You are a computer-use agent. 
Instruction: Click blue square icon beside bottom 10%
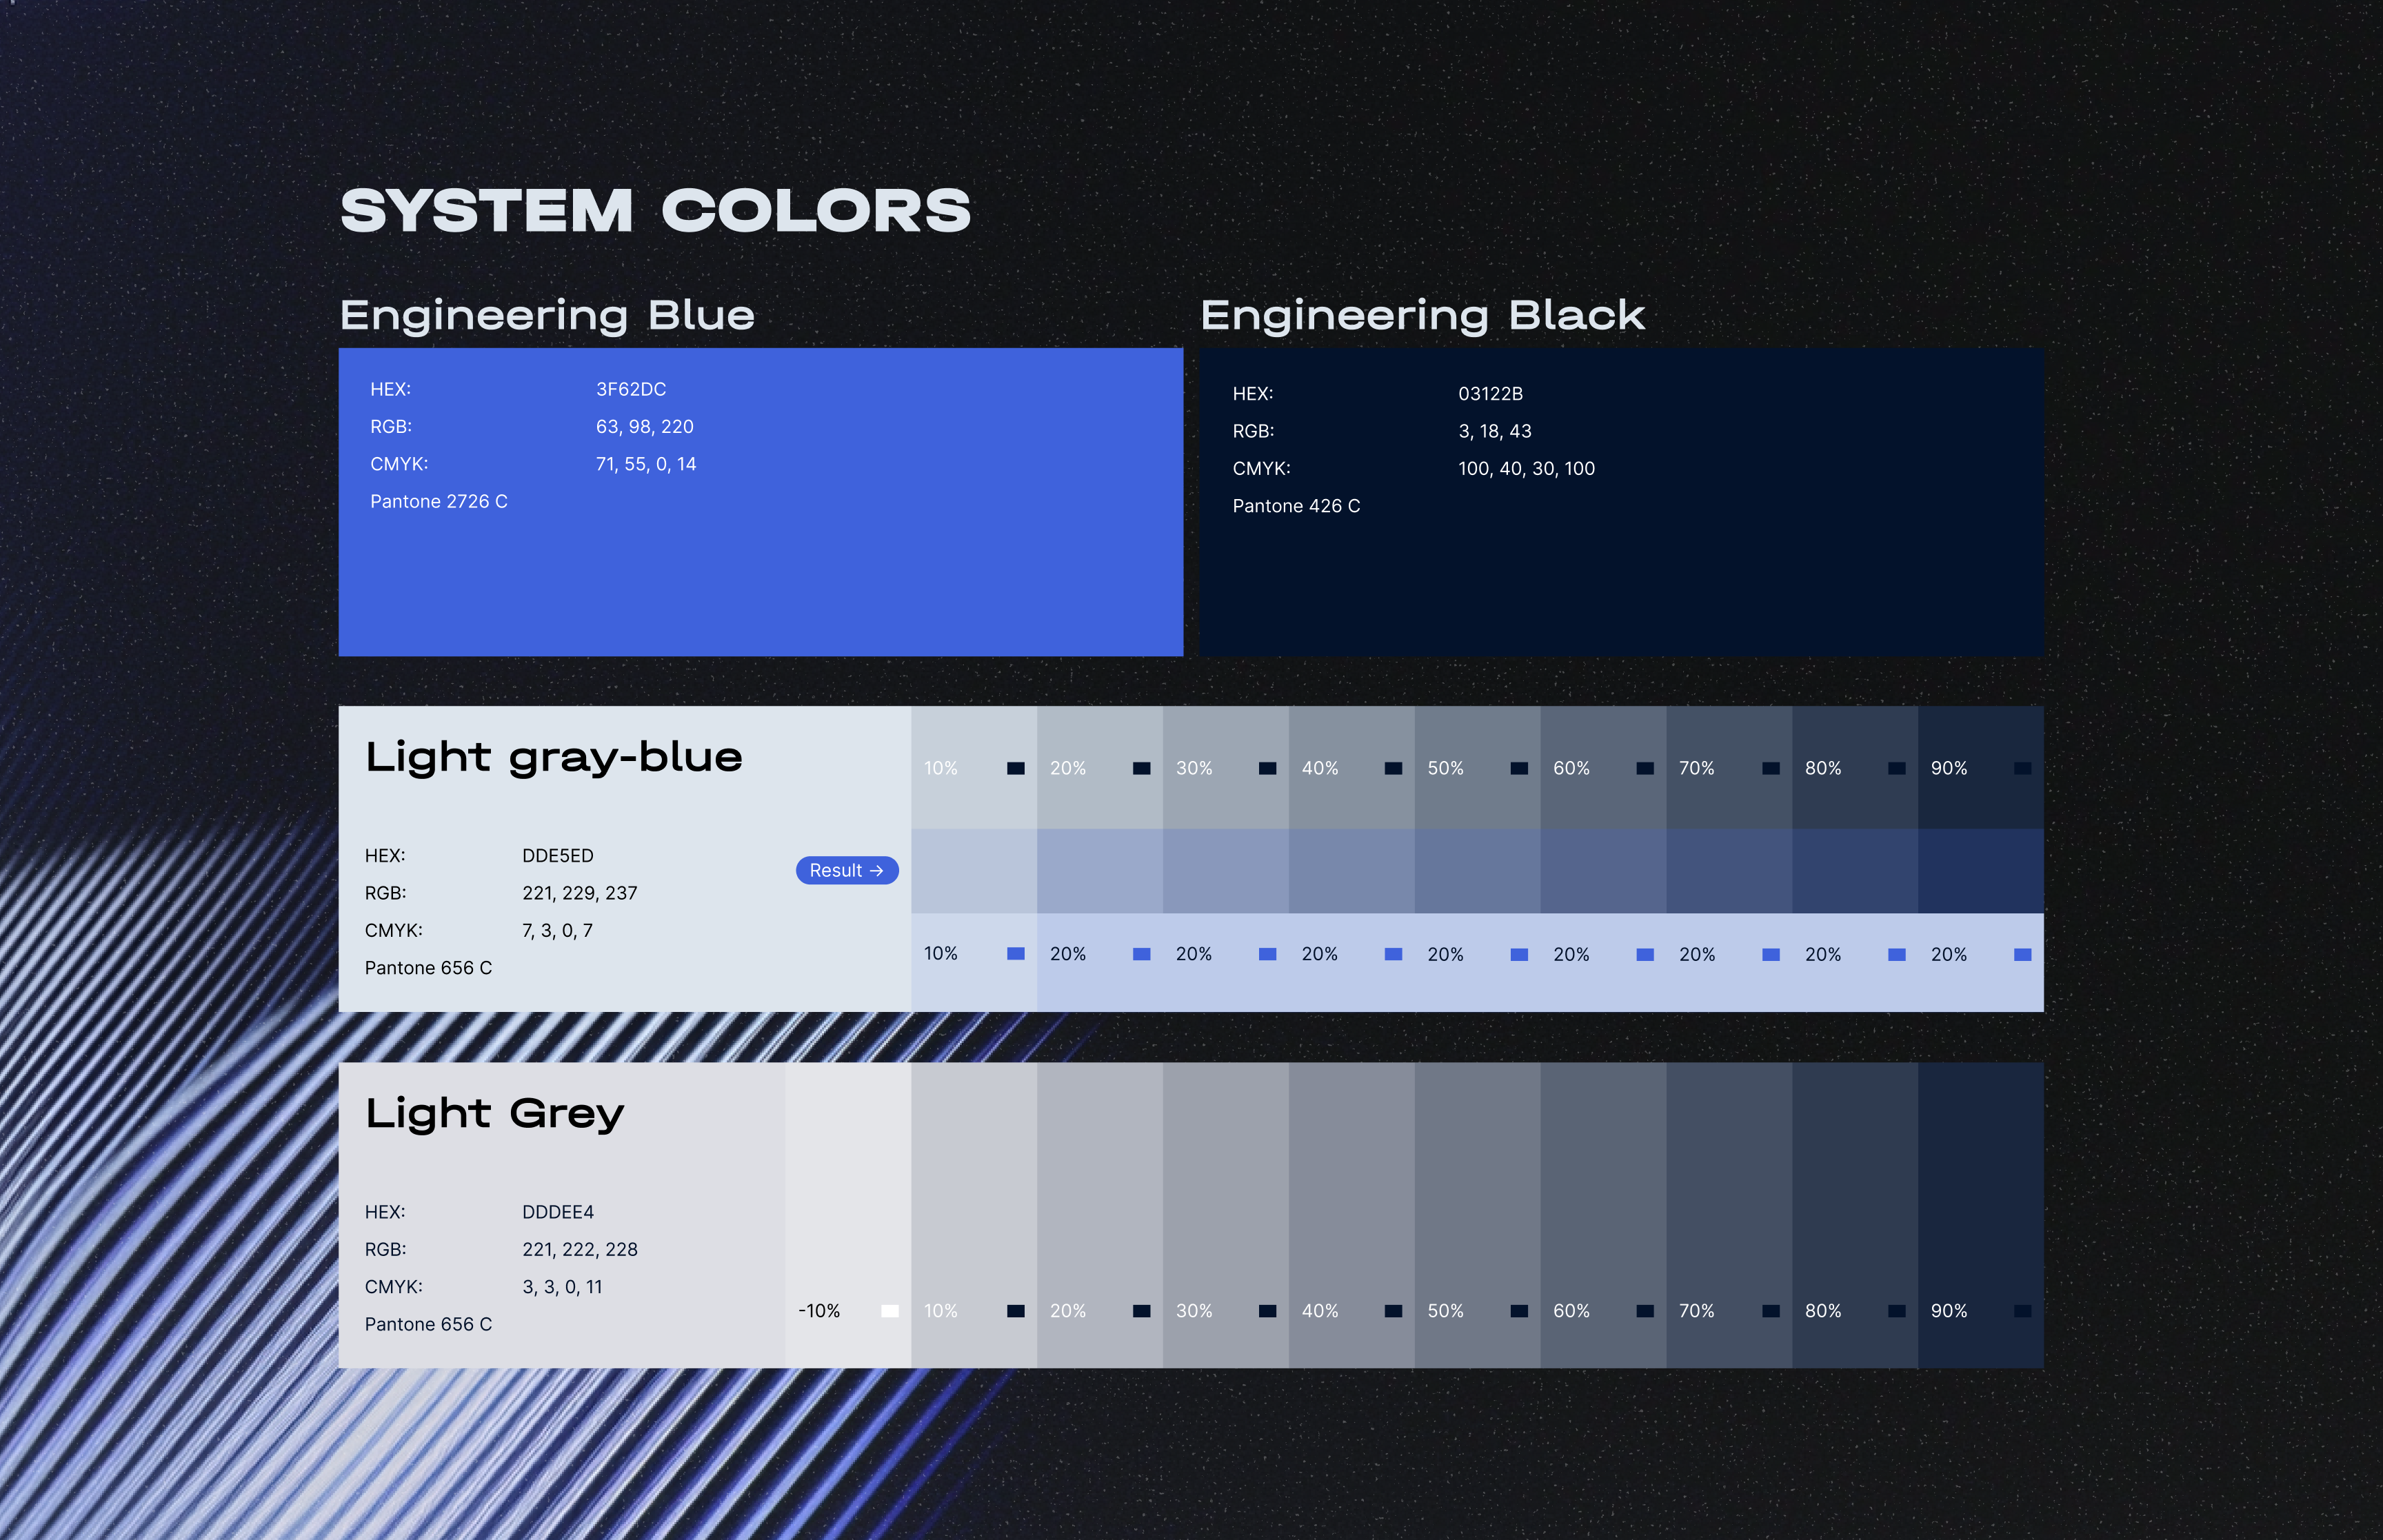(x=1015, y=954)
